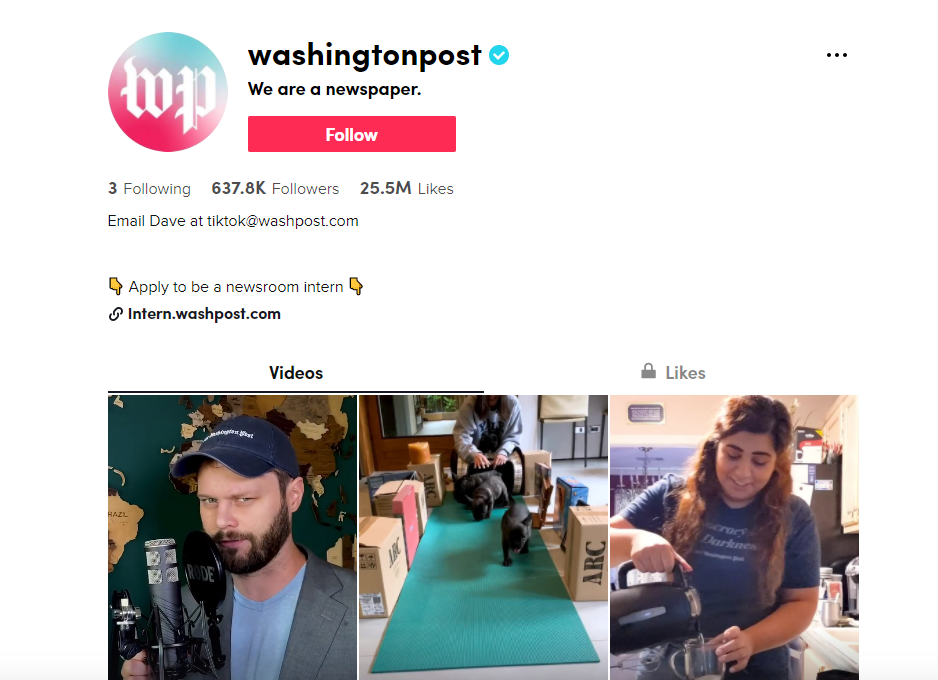View the 637.8K Followers list
Screen dimensions: 938x680
coord(275,188)
